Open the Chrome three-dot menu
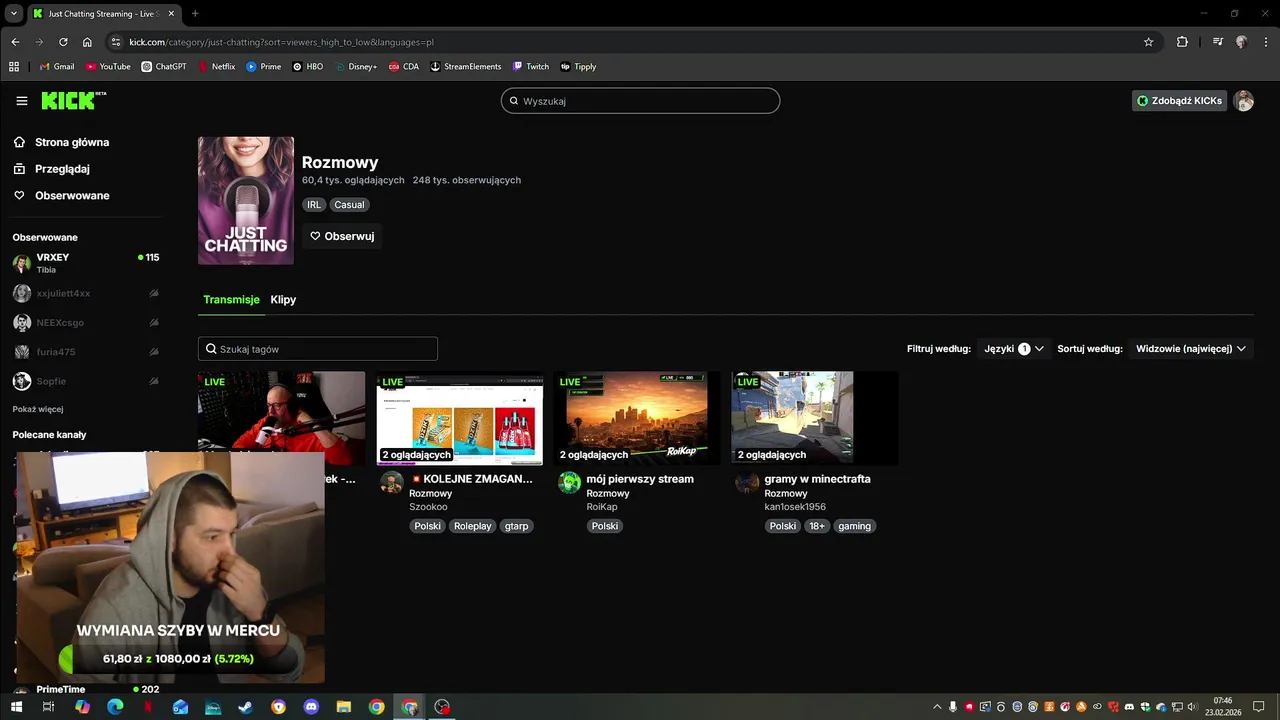Screen dimensions: 1280x720 [1264, 42]
